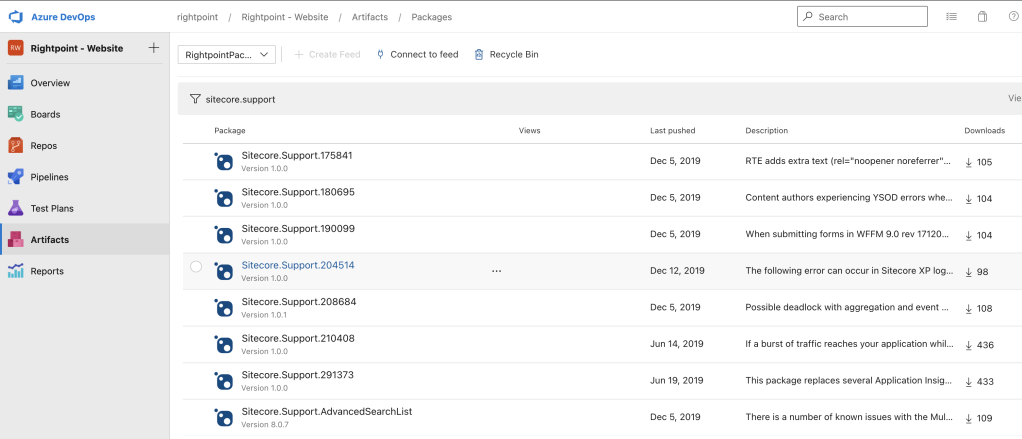The image size is (1022, 439).
Task: Click the Packages breadcrumb link
Action: (x=431, y=17)
